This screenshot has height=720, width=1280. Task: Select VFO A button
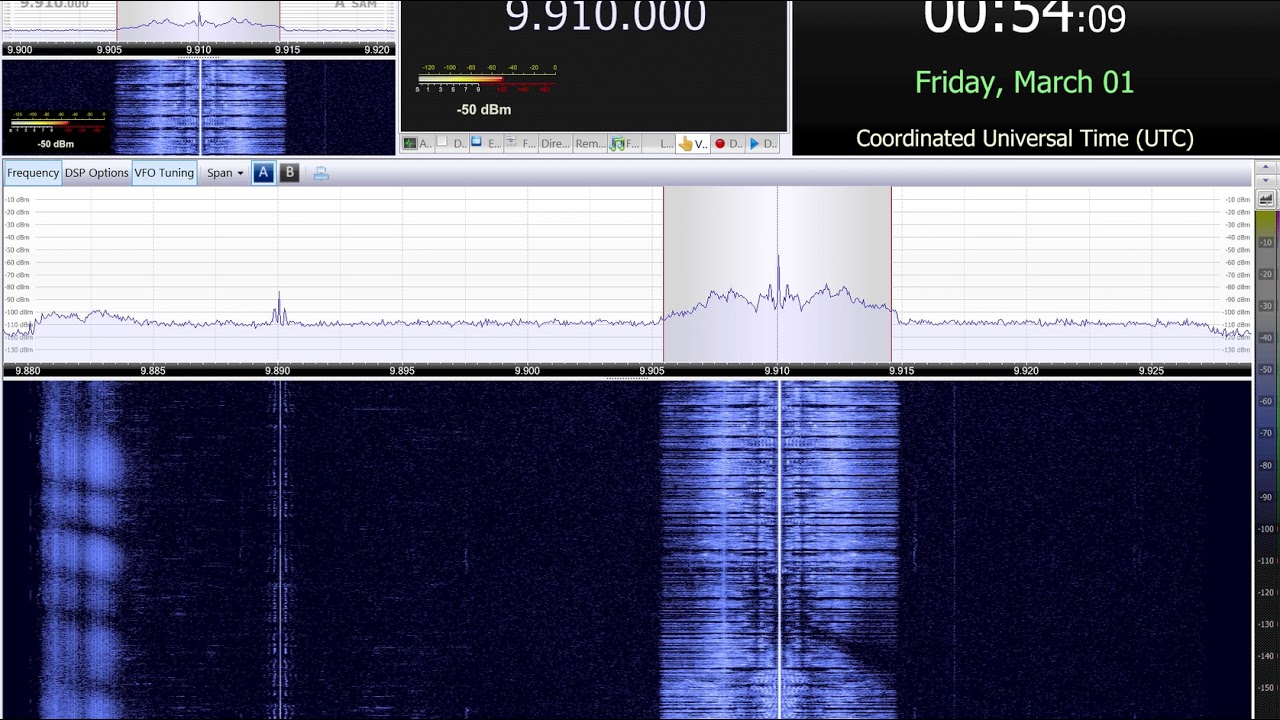[263, 173]
